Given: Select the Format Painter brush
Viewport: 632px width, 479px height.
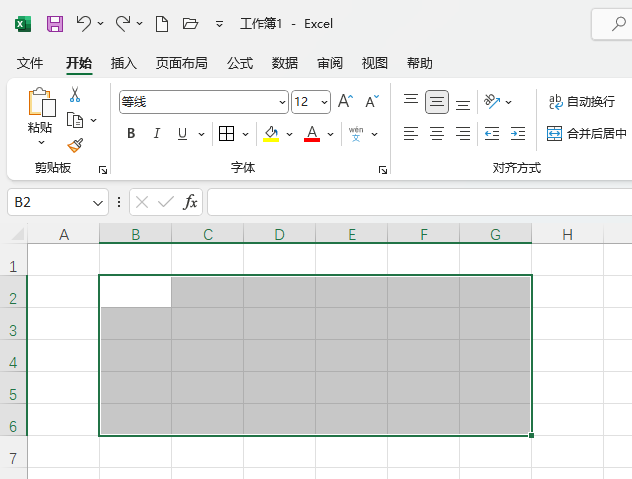Looking at the screenshot, I should [74, 145].
